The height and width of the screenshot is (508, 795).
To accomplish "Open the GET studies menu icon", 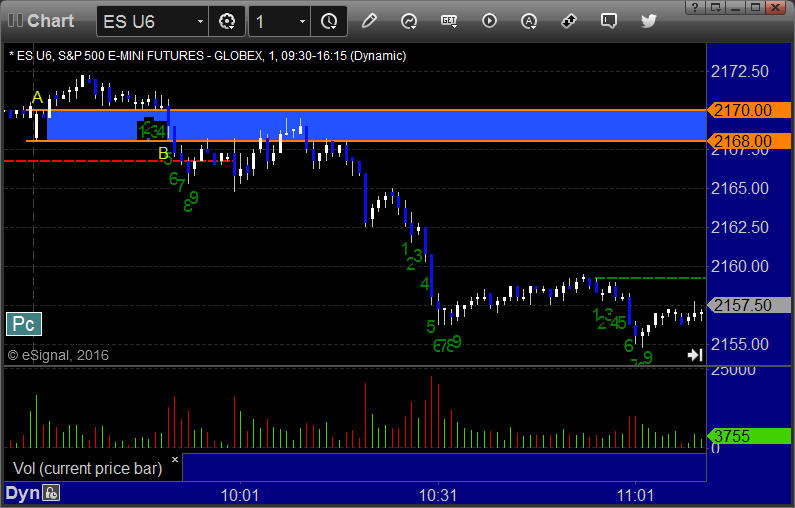I will [x=449, y=21].
